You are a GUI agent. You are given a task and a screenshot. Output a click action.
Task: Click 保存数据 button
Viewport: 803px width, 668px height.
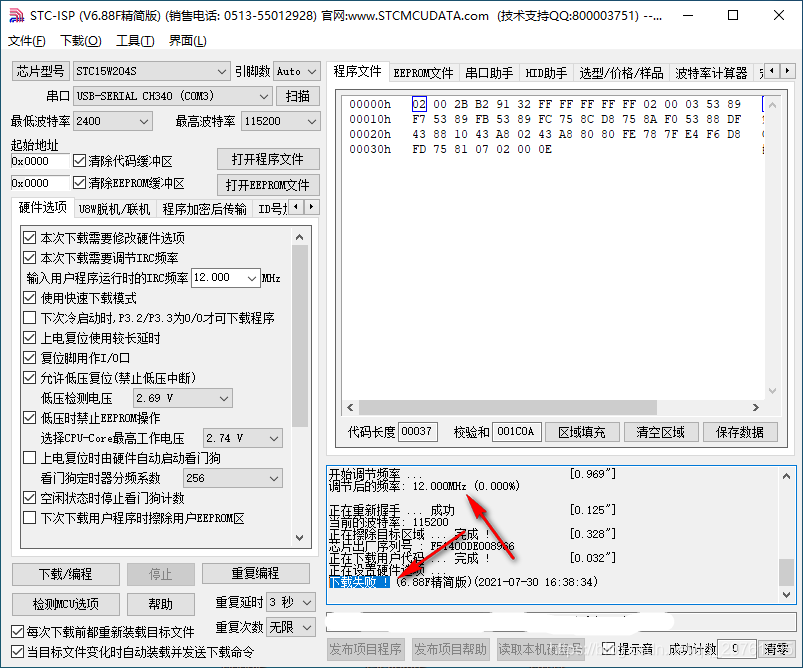coord(739,432)
